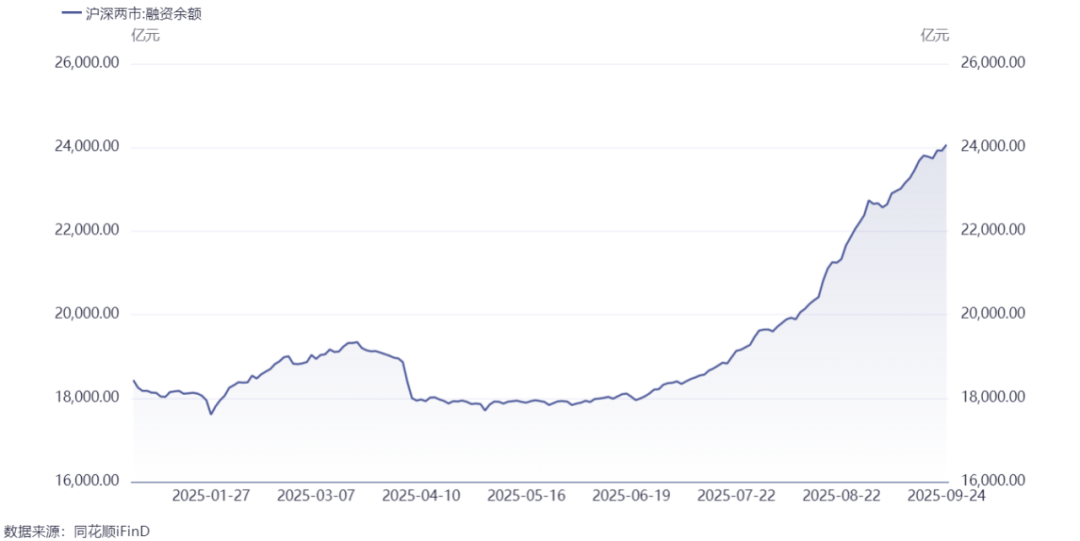
Task: Click left axis value 26,000.00
Action: (x=87, y=63)
